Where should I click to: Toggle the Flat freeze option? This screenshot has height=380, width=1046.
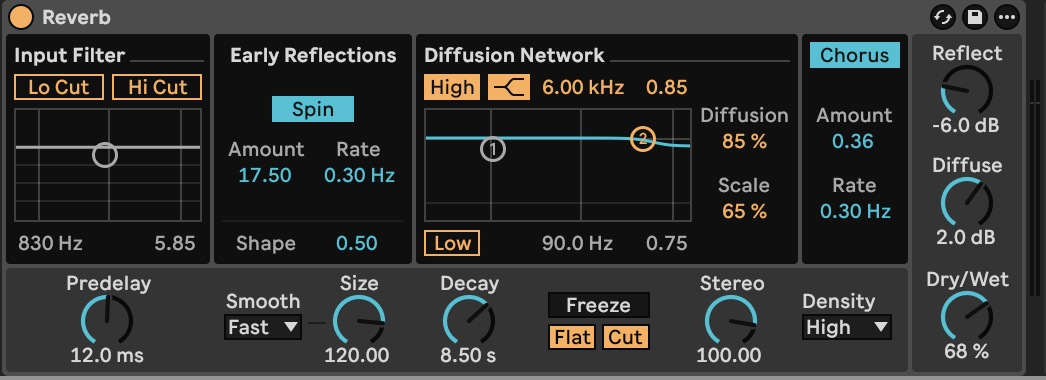(572, 337)
